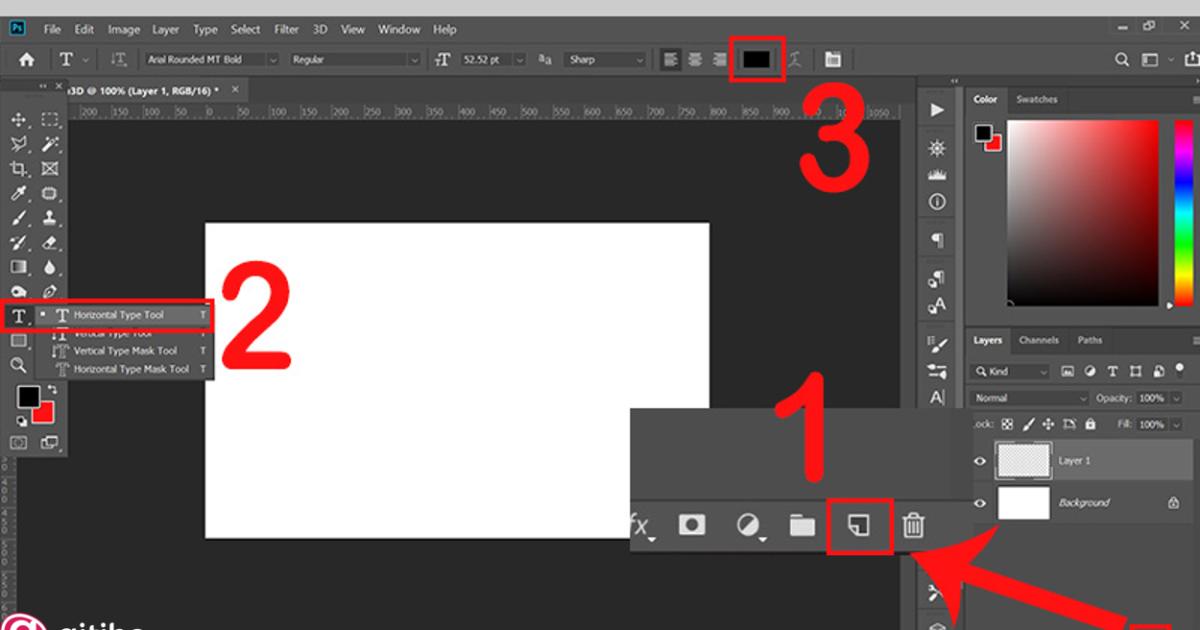1200x630 pixels.
Task: Add a layer mask
Action: pos(691,525)
